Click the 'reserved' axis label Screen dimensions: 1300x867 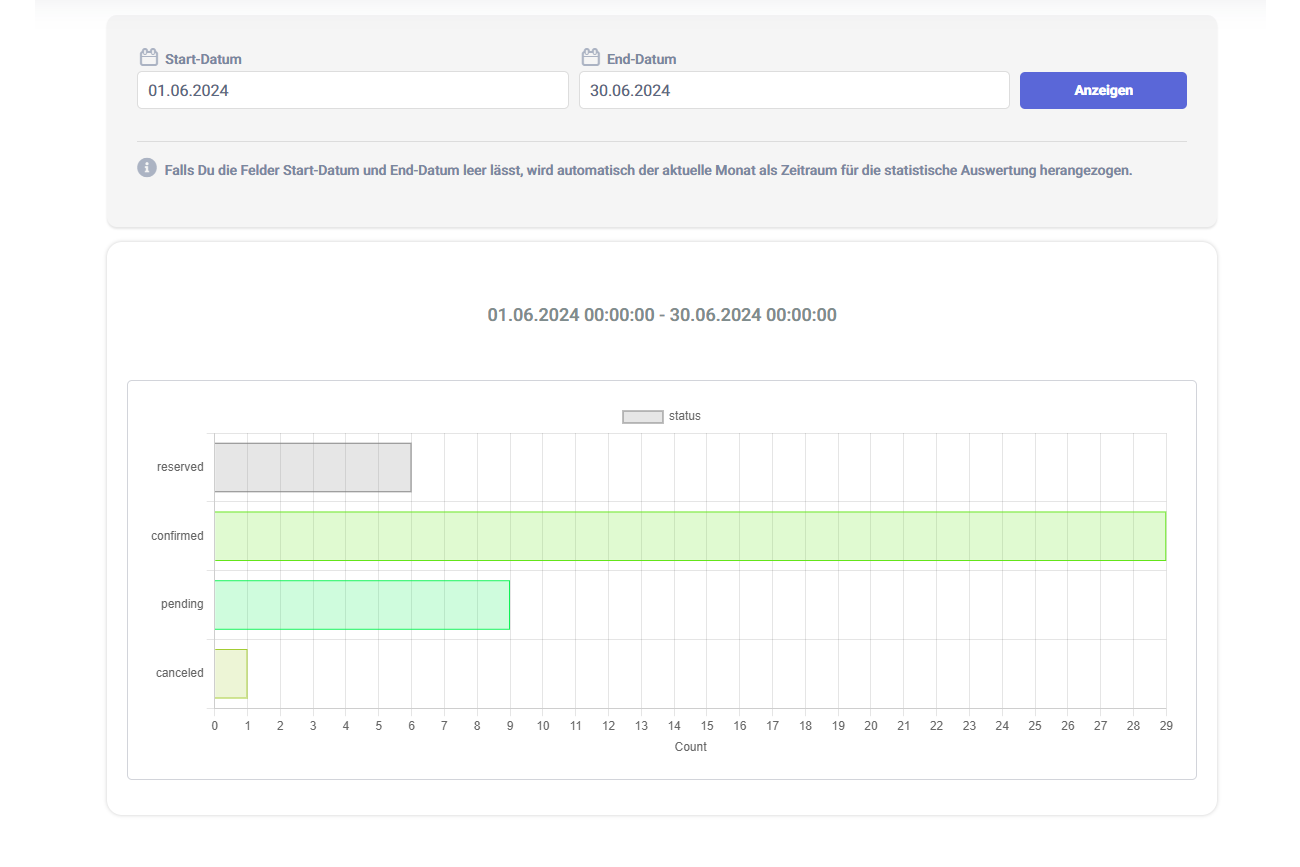[180, 467]
